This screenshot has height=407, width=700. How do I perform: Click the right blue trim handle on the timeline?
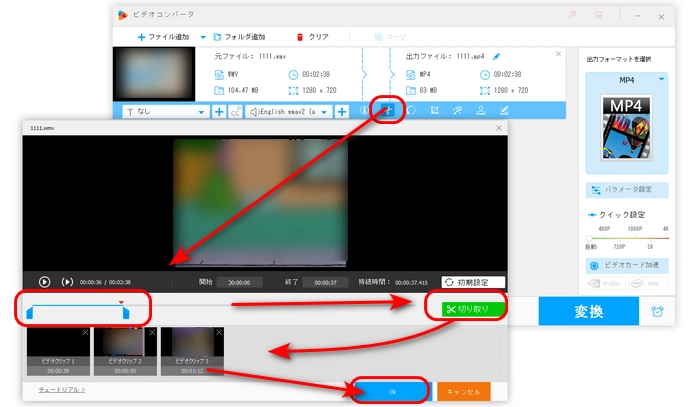tap(126, 312)
